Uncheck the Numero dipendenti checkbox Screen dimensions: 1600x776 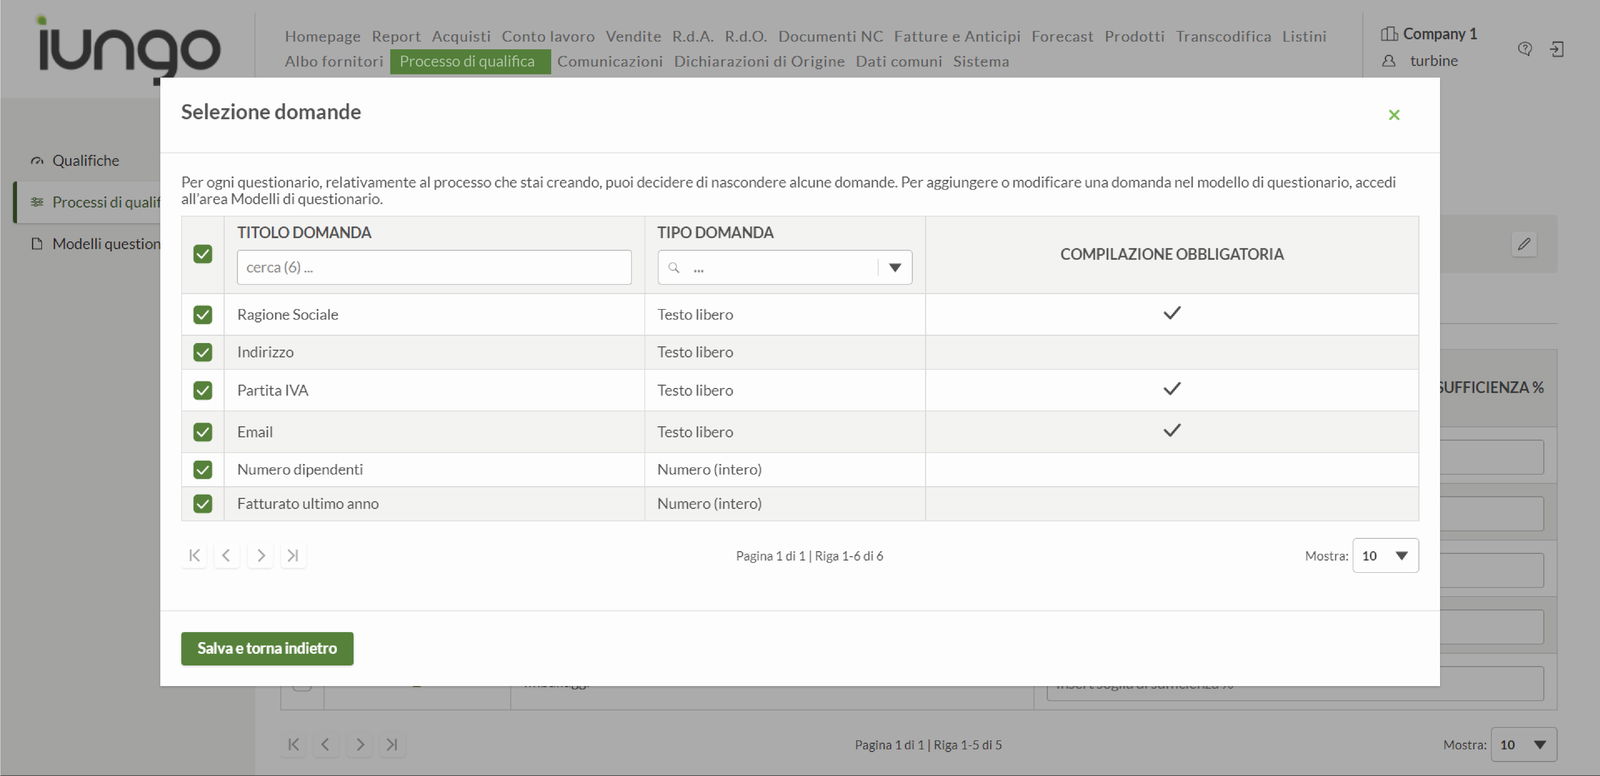203,470
